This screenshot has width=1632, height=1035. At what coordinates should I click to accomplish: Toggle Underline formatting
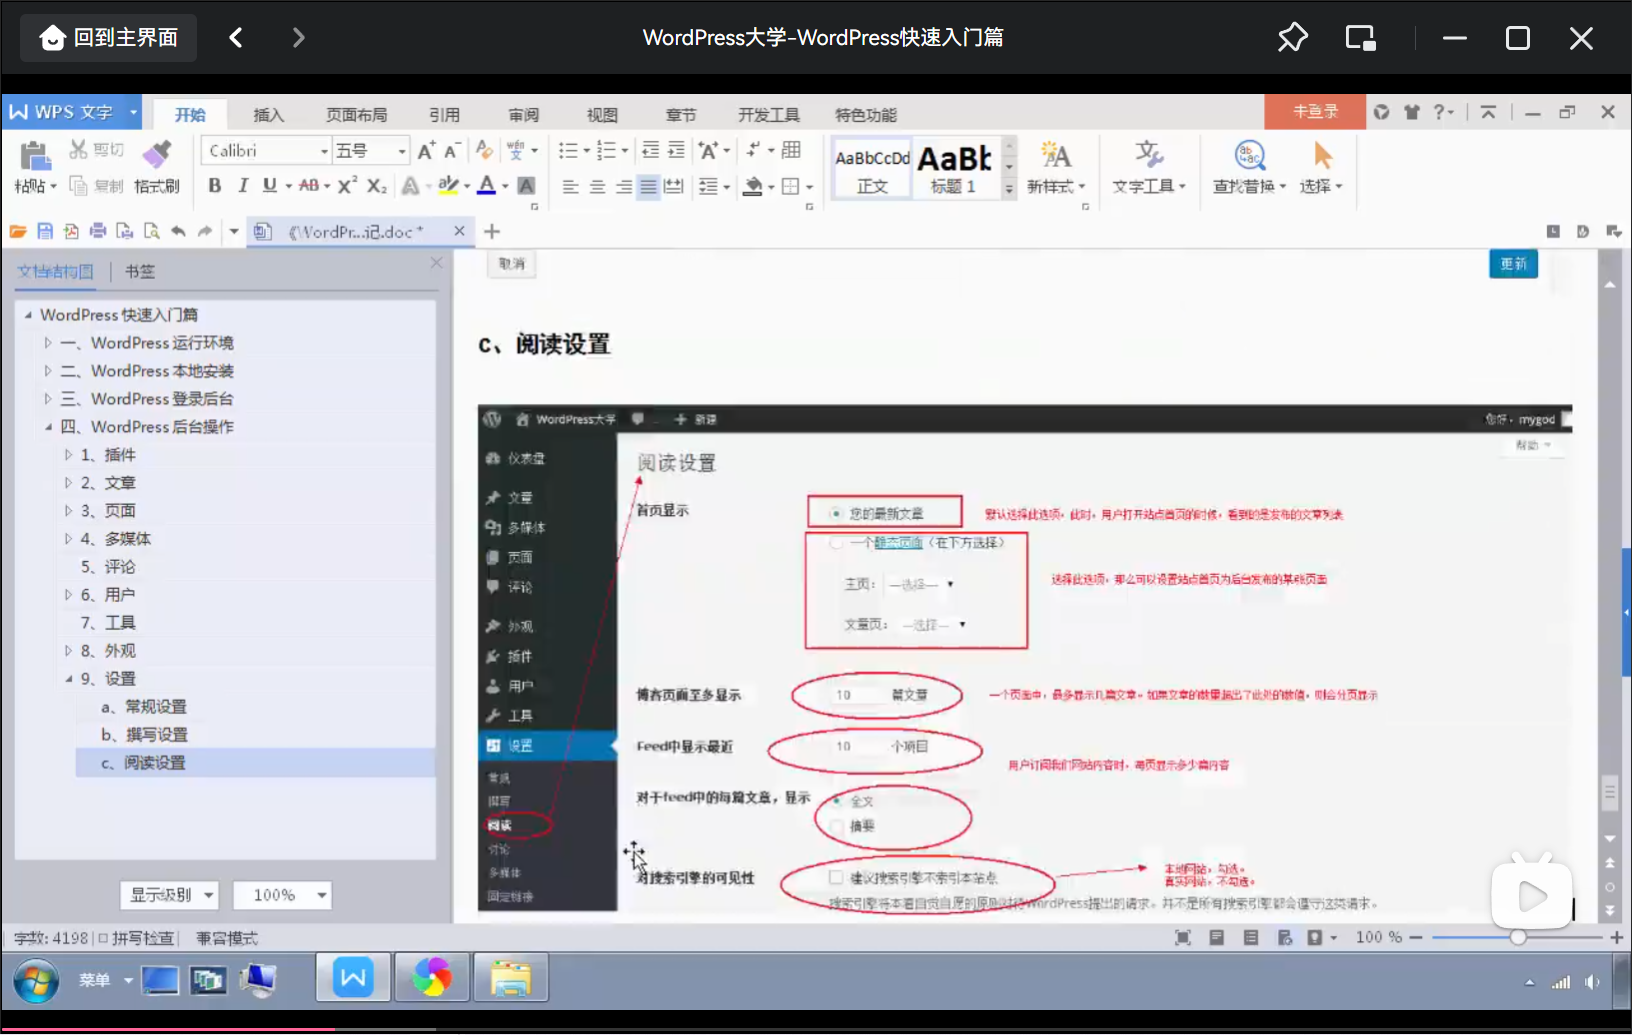pyautogui.click(x=269, y=186)
